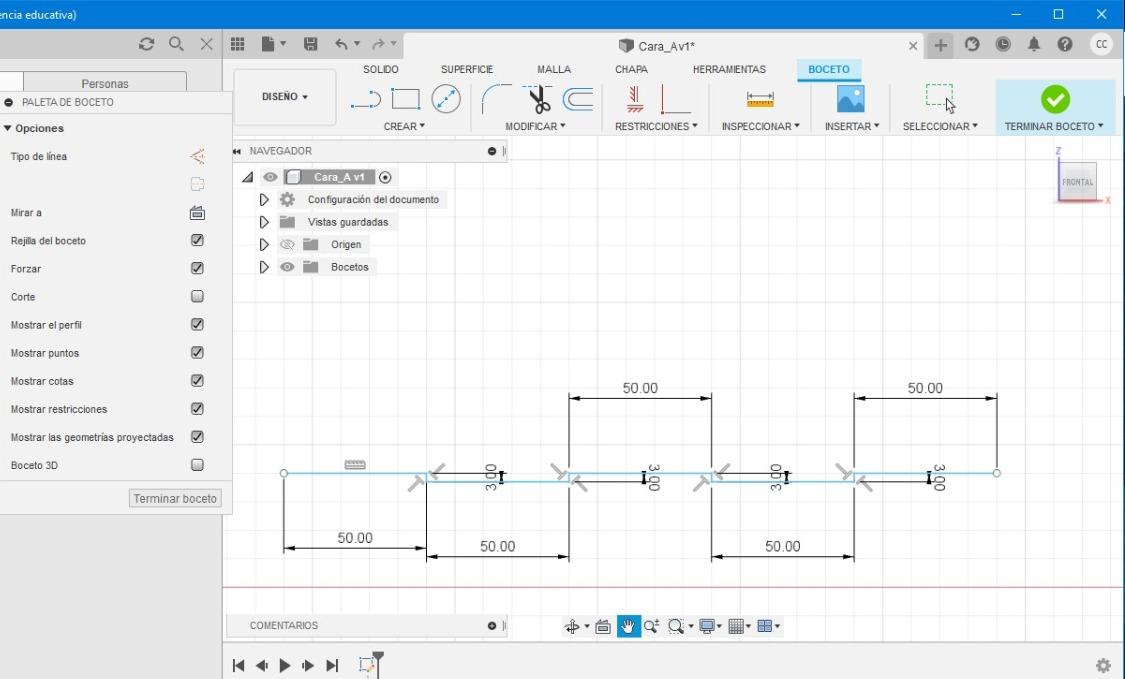Expand the Vistas guardadas node

(264, 222)
